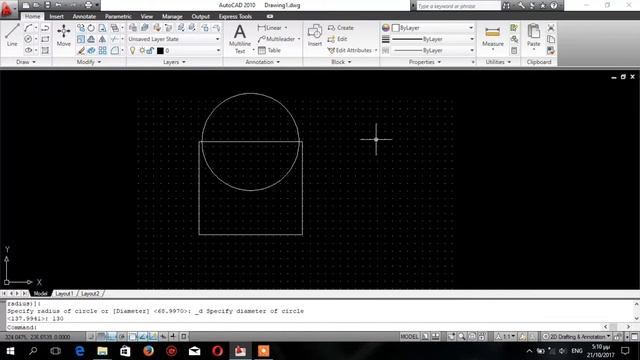Click the Cut icon in Clipboard
This screenshot has height=360, width=640.
pyautogui.click(x=551, y=28)
